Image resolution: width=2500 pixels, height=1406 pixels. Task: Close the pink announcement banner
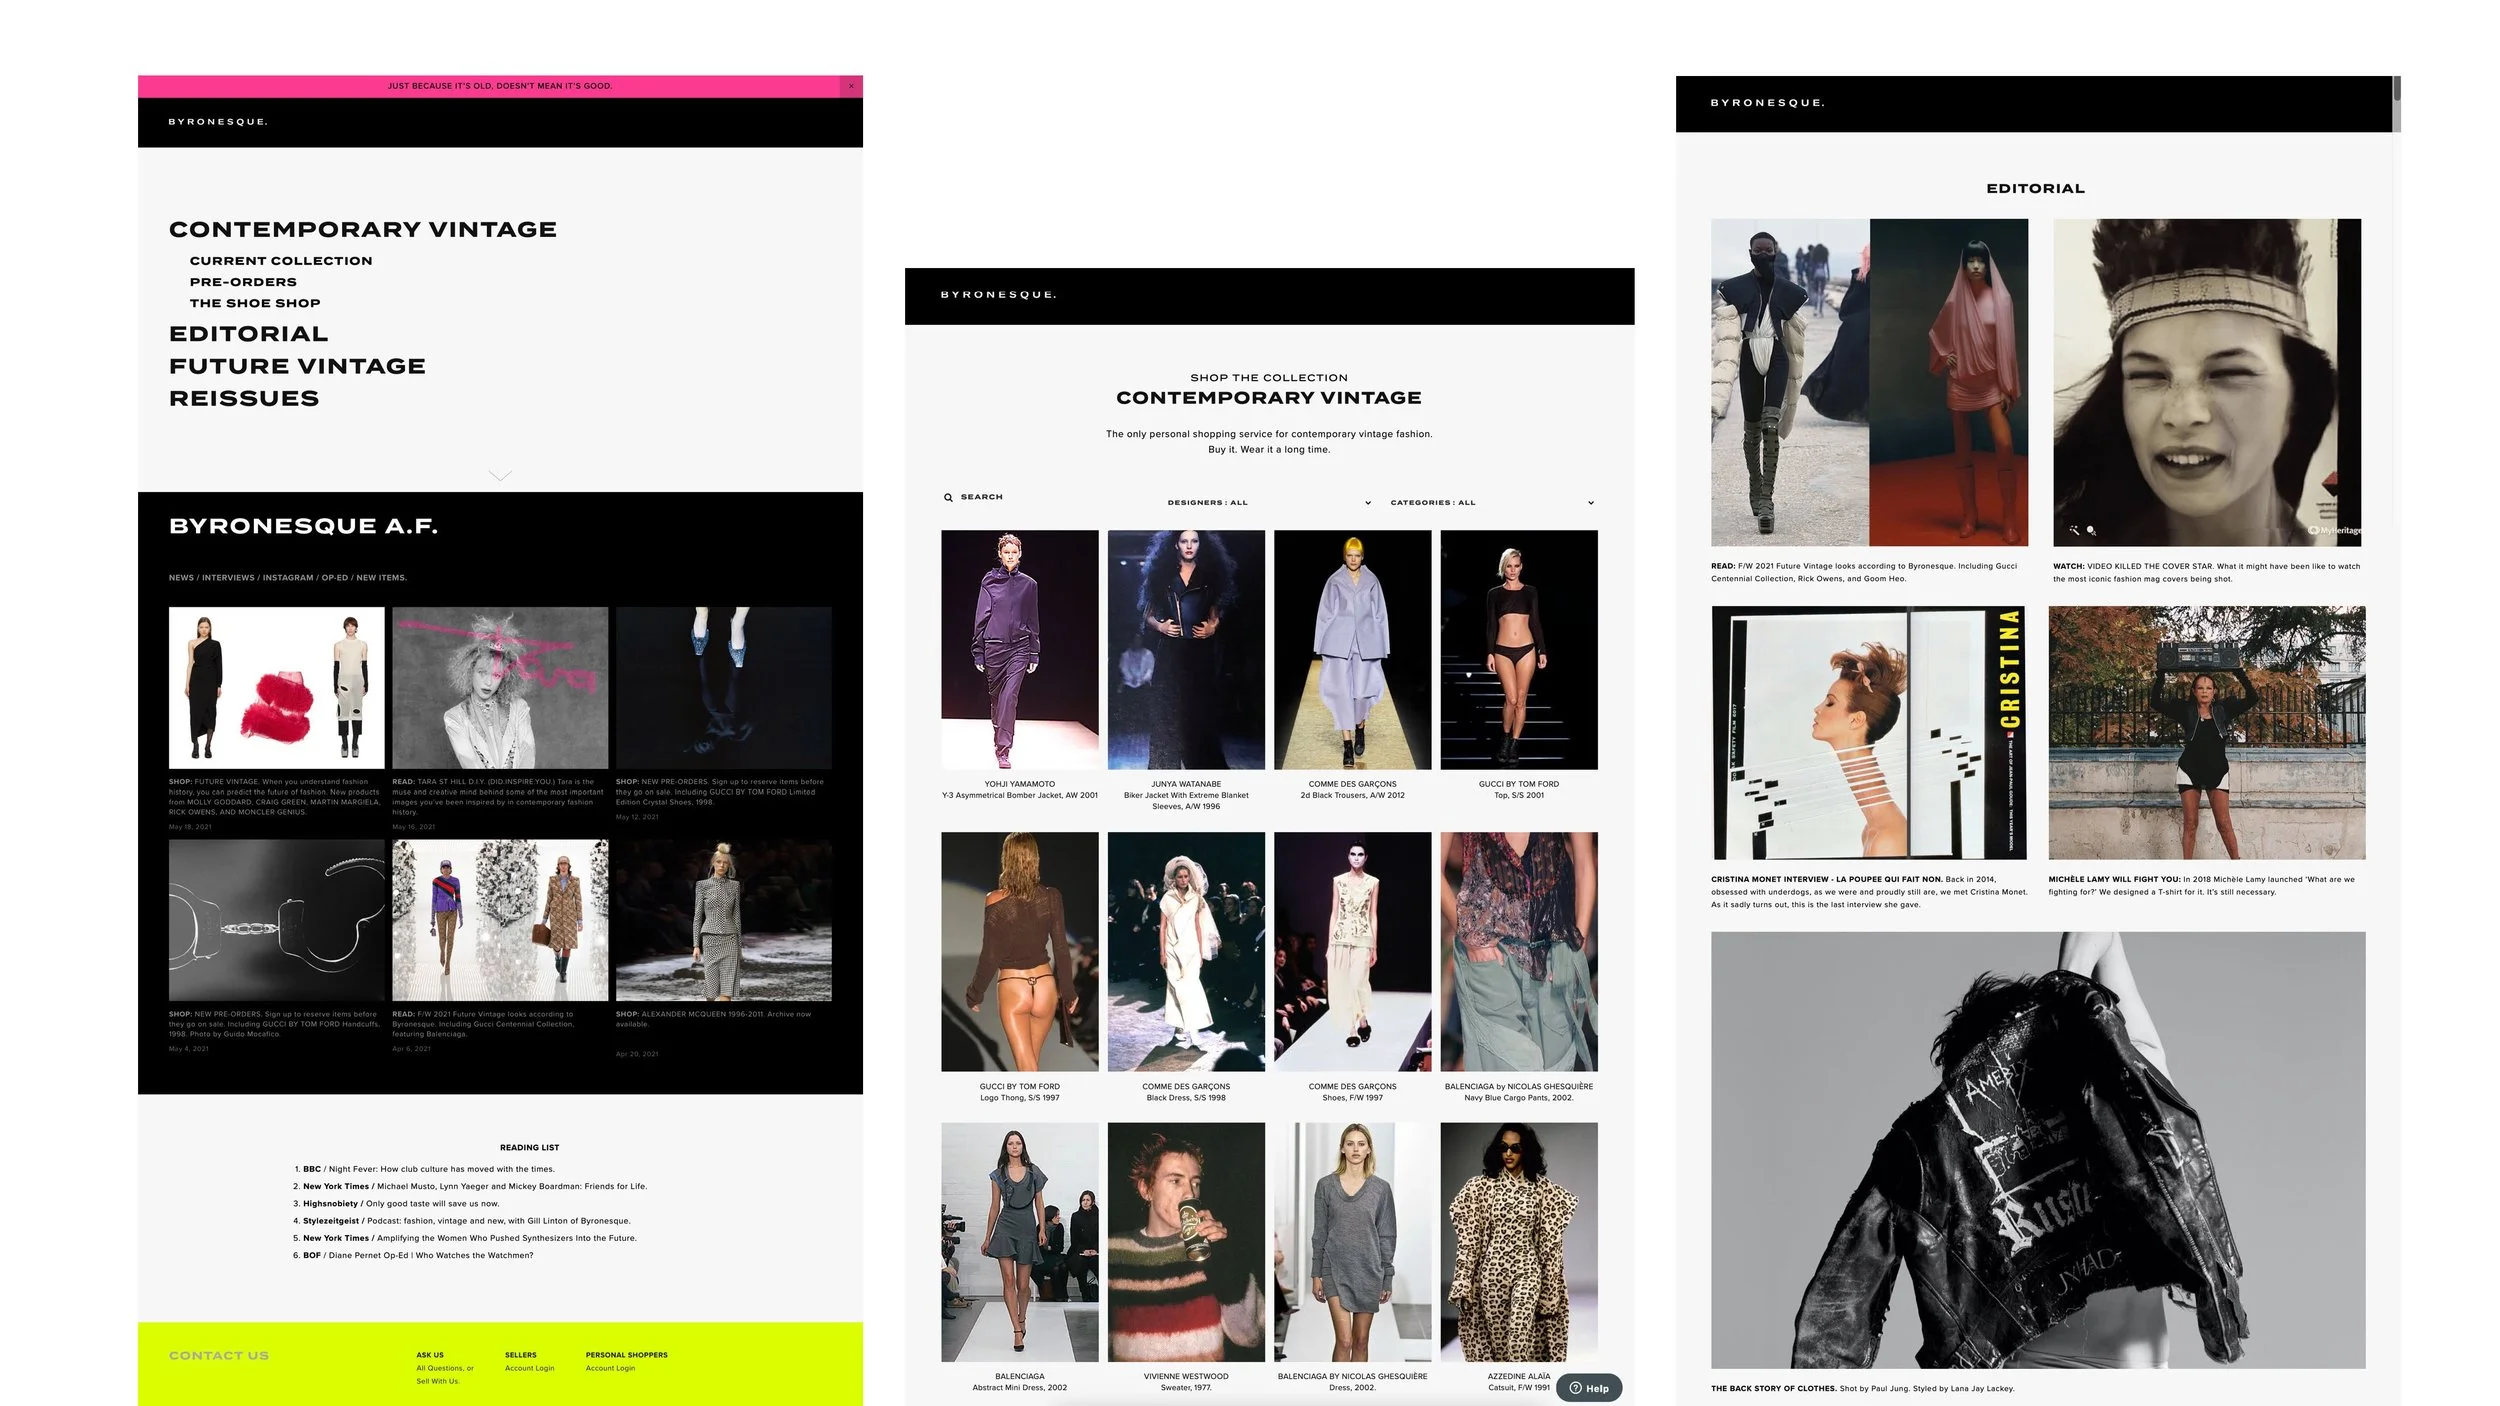point(851,86)
